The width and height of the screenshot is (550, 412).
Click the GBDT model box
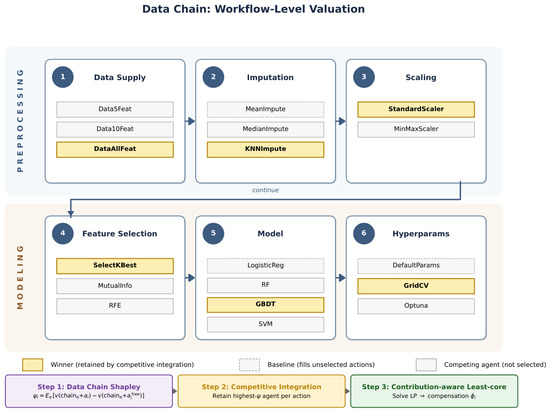tap(266, 305)
